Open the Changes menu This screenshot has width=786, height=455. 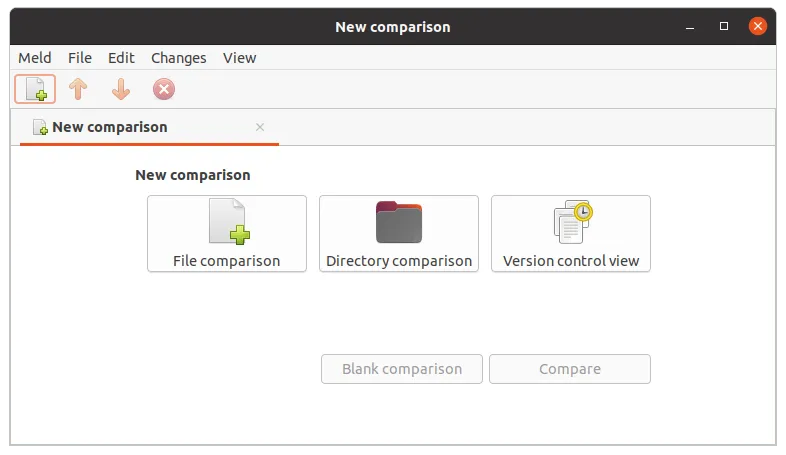pos(178,58)
